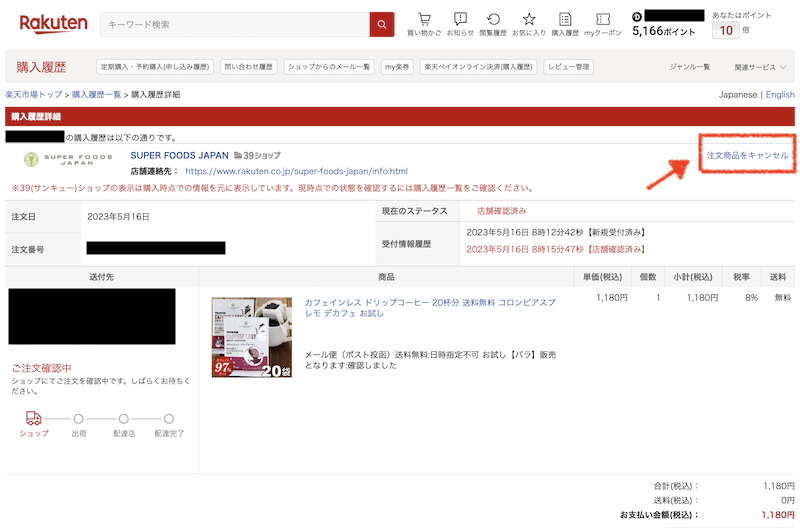The image size is (800, 528).
Task: Click the 単価(税込) column header
Action: (603, 276)
